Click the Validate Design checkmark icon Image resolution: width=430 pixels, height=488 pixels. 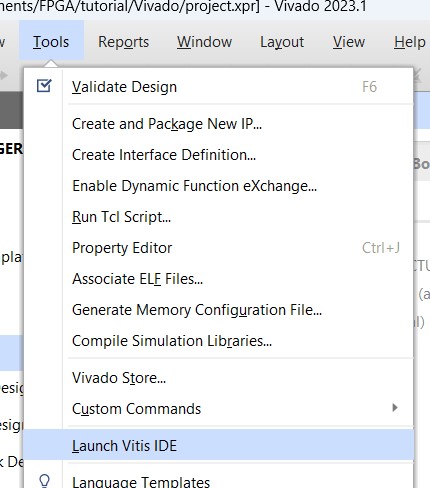(44, 86)
